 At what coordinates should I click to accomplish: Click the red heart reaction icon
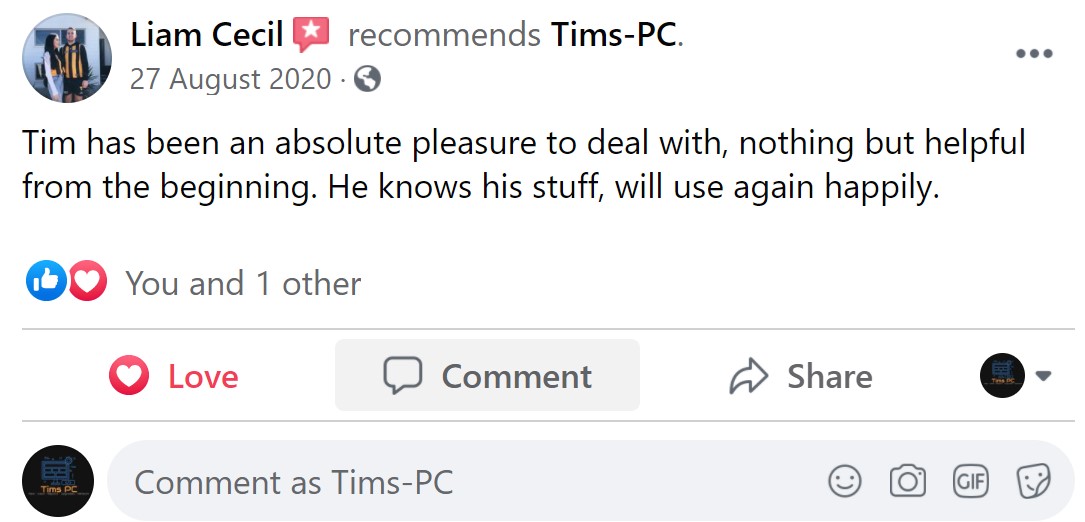(x=88, y=283)
